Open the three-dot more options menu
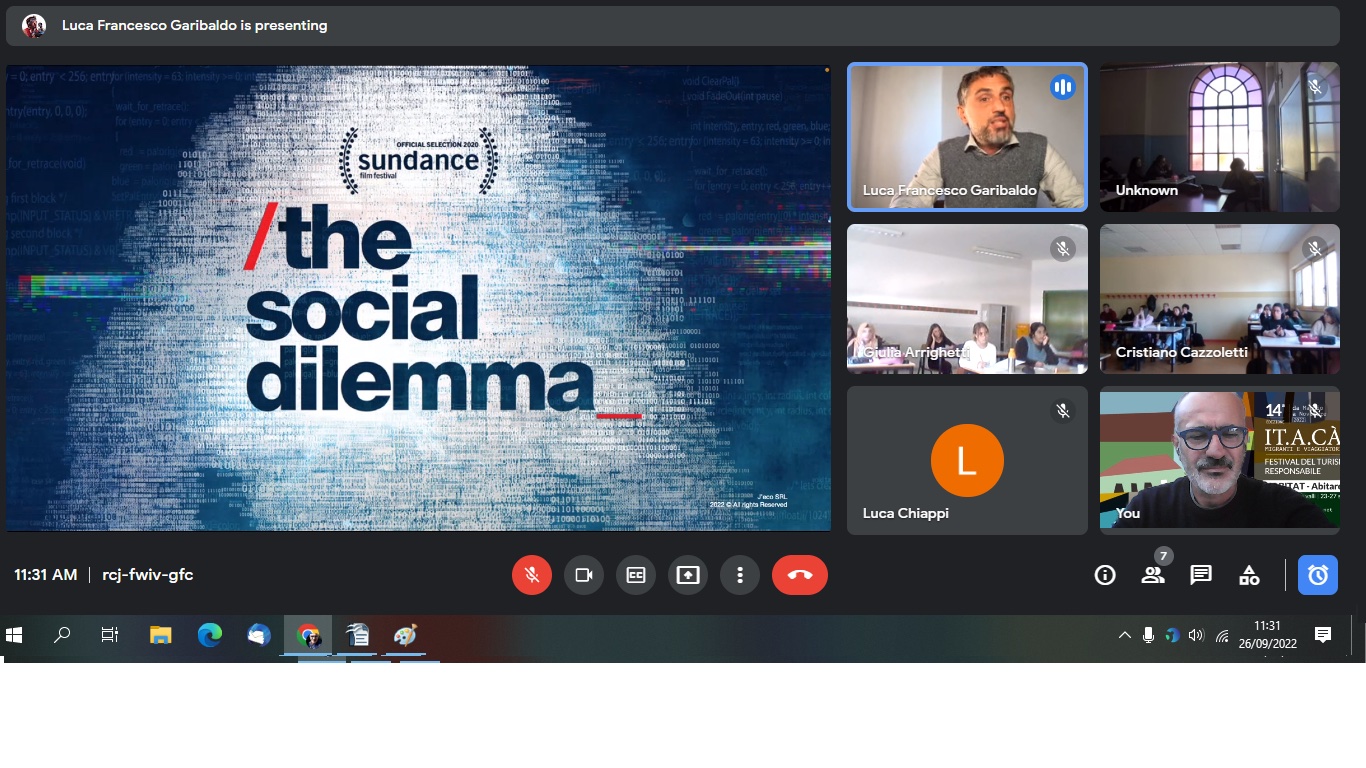The image size is (1366, 768). click(740, 575)
